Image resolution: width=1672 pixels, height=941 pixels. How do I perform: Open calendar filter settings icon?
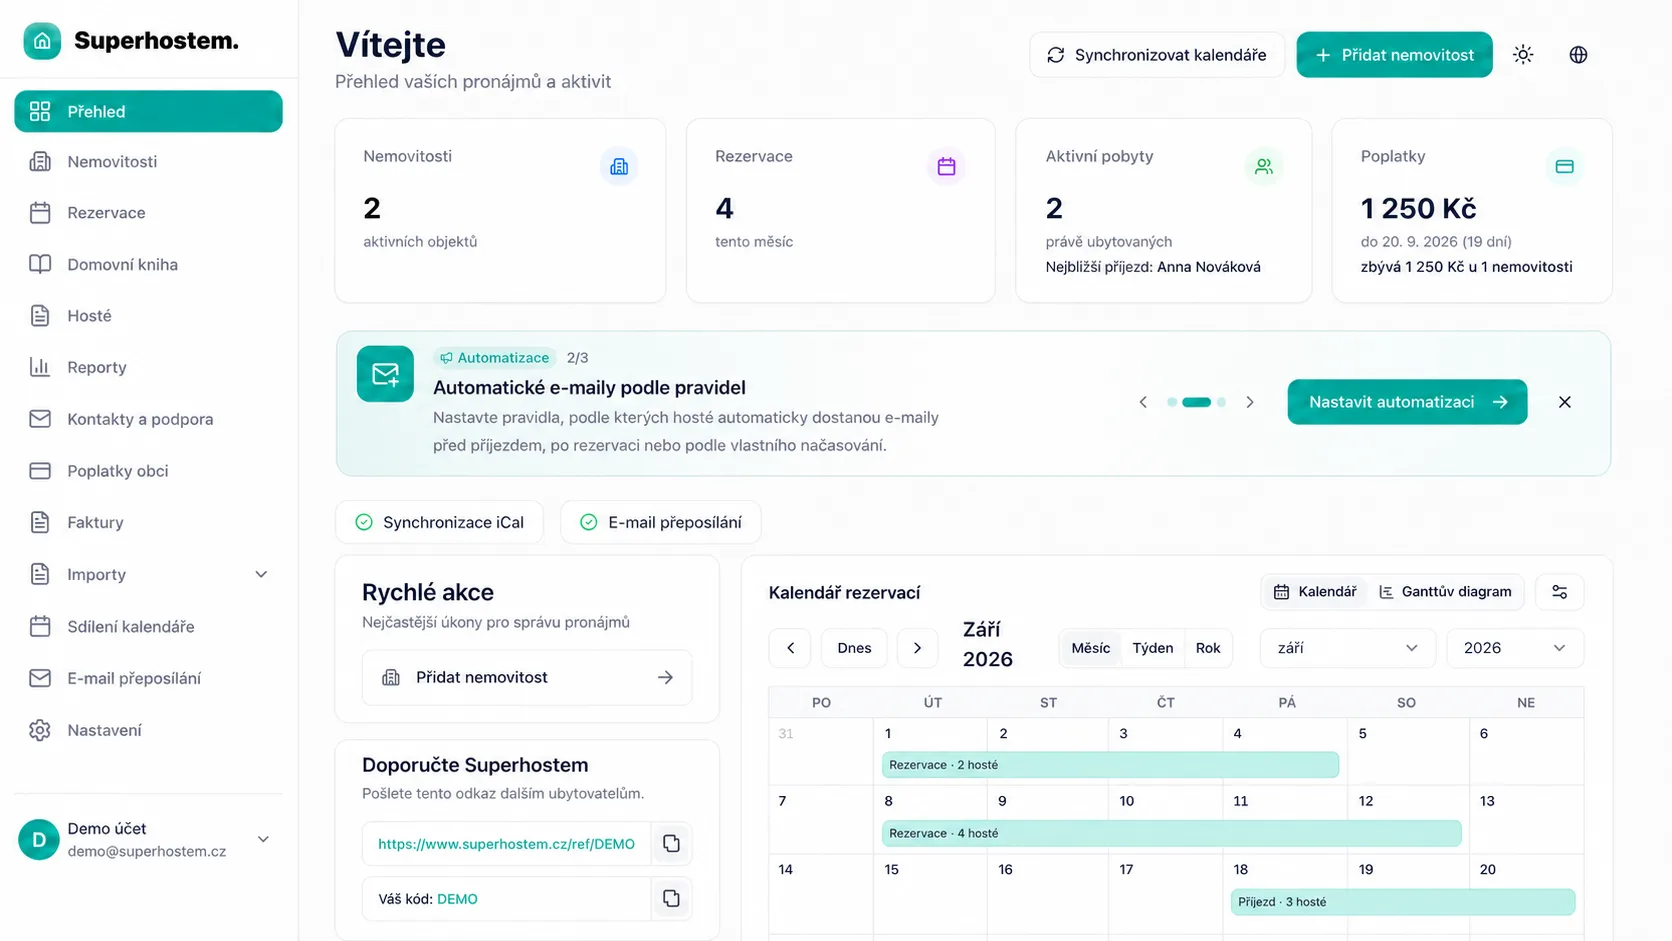[1559, 592]
